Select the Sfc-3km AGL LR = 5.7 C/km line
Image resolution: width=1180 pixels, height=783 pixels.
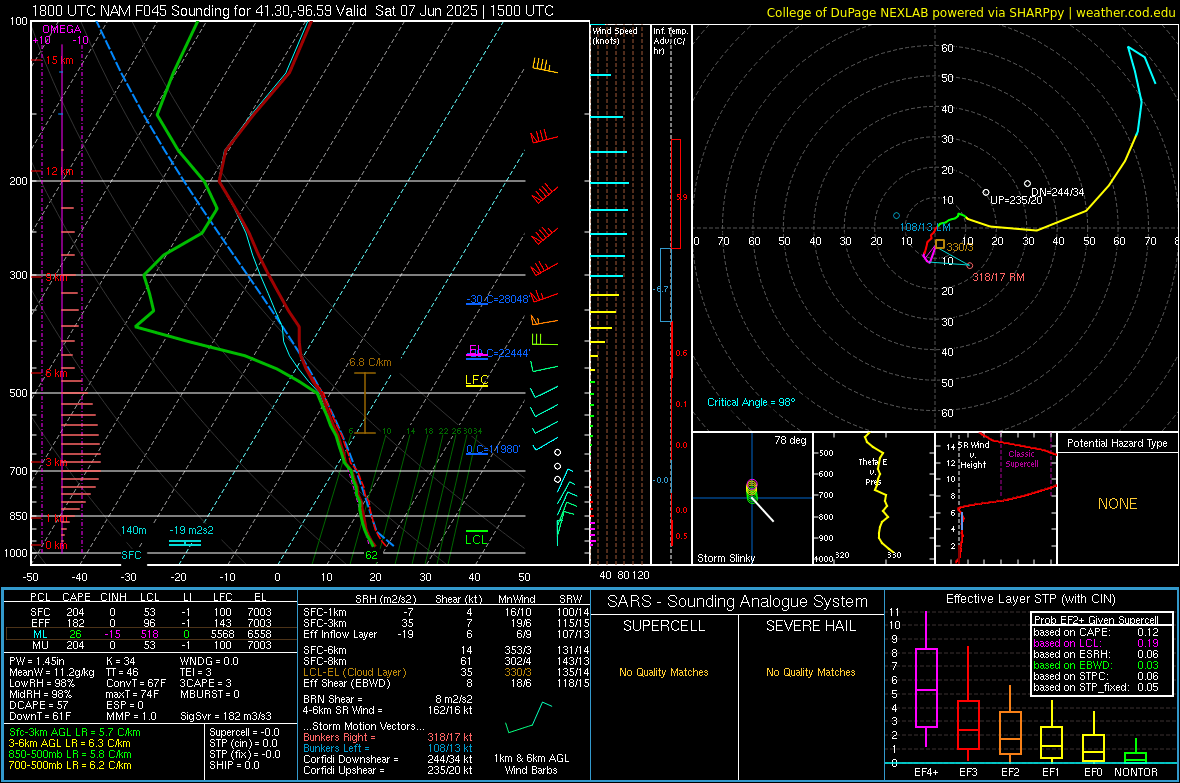75,732
